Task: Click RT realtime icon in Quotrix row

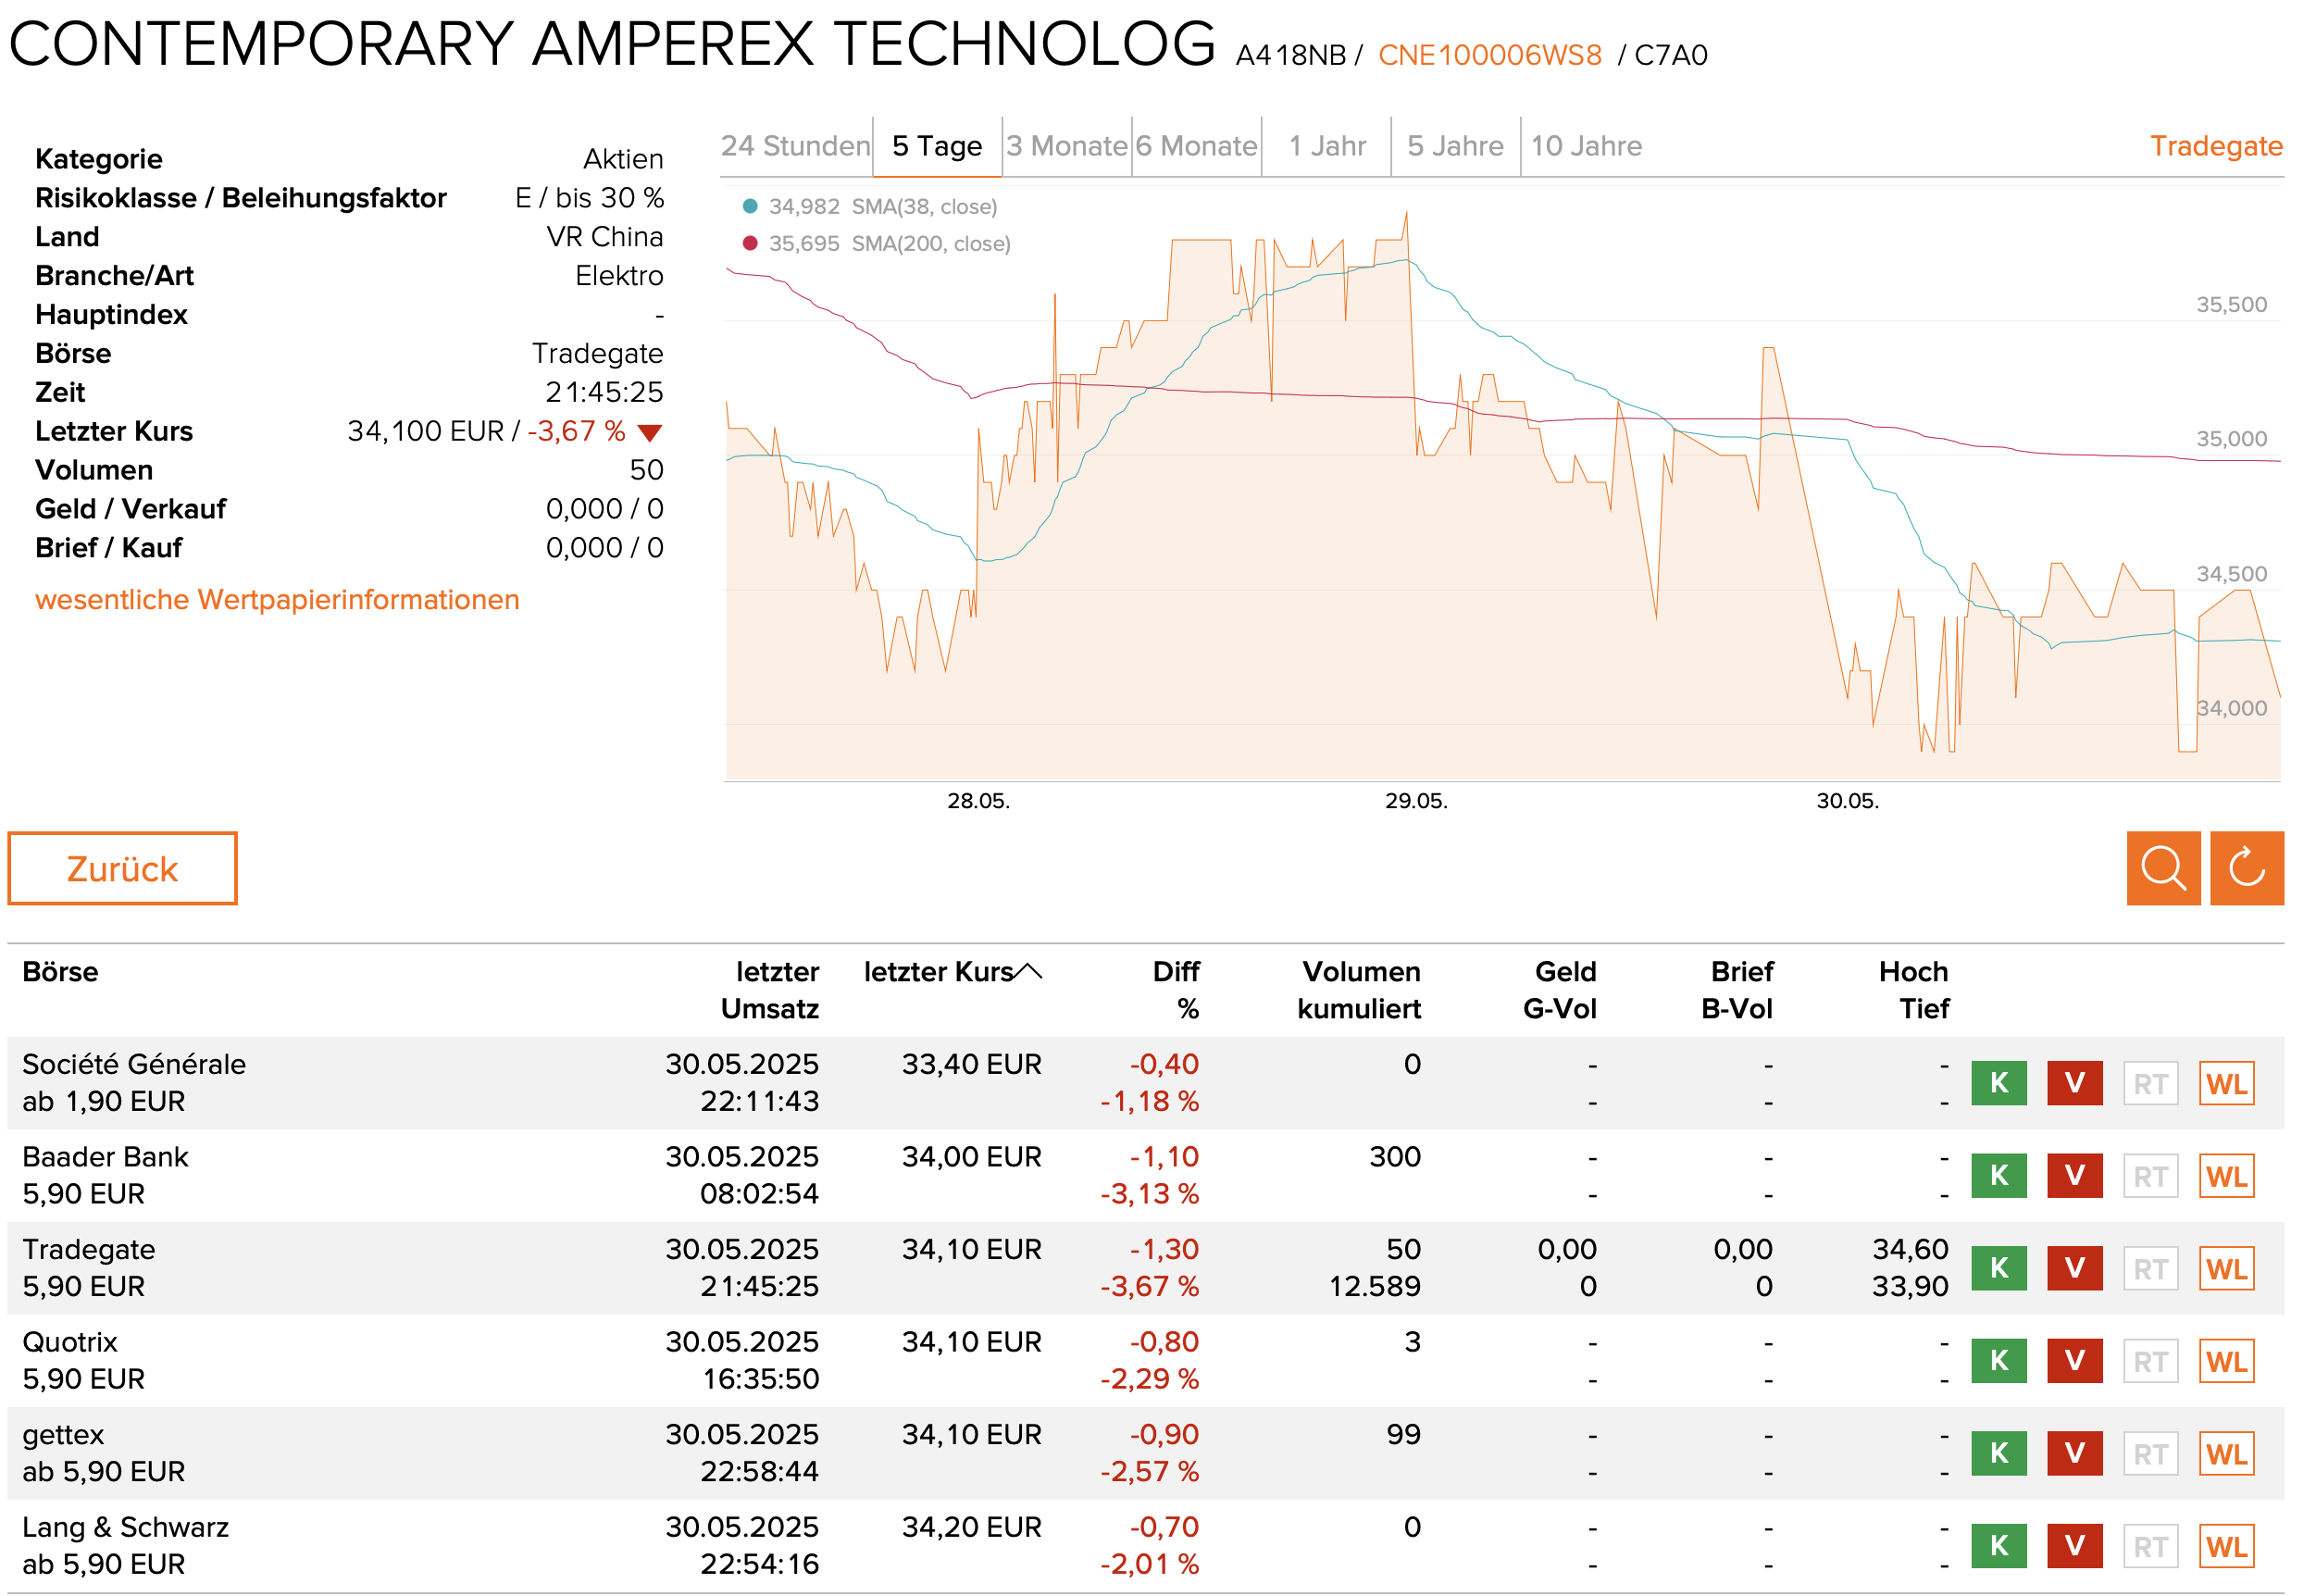Action: point(2149,1361)
